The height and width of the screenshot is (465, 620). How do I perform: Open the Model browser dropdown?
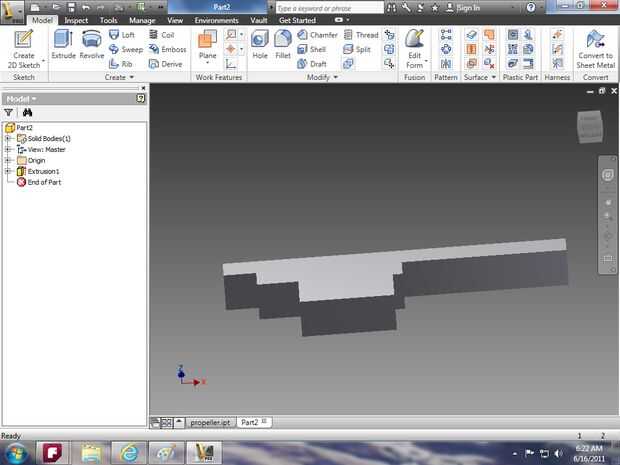point(21,99)
